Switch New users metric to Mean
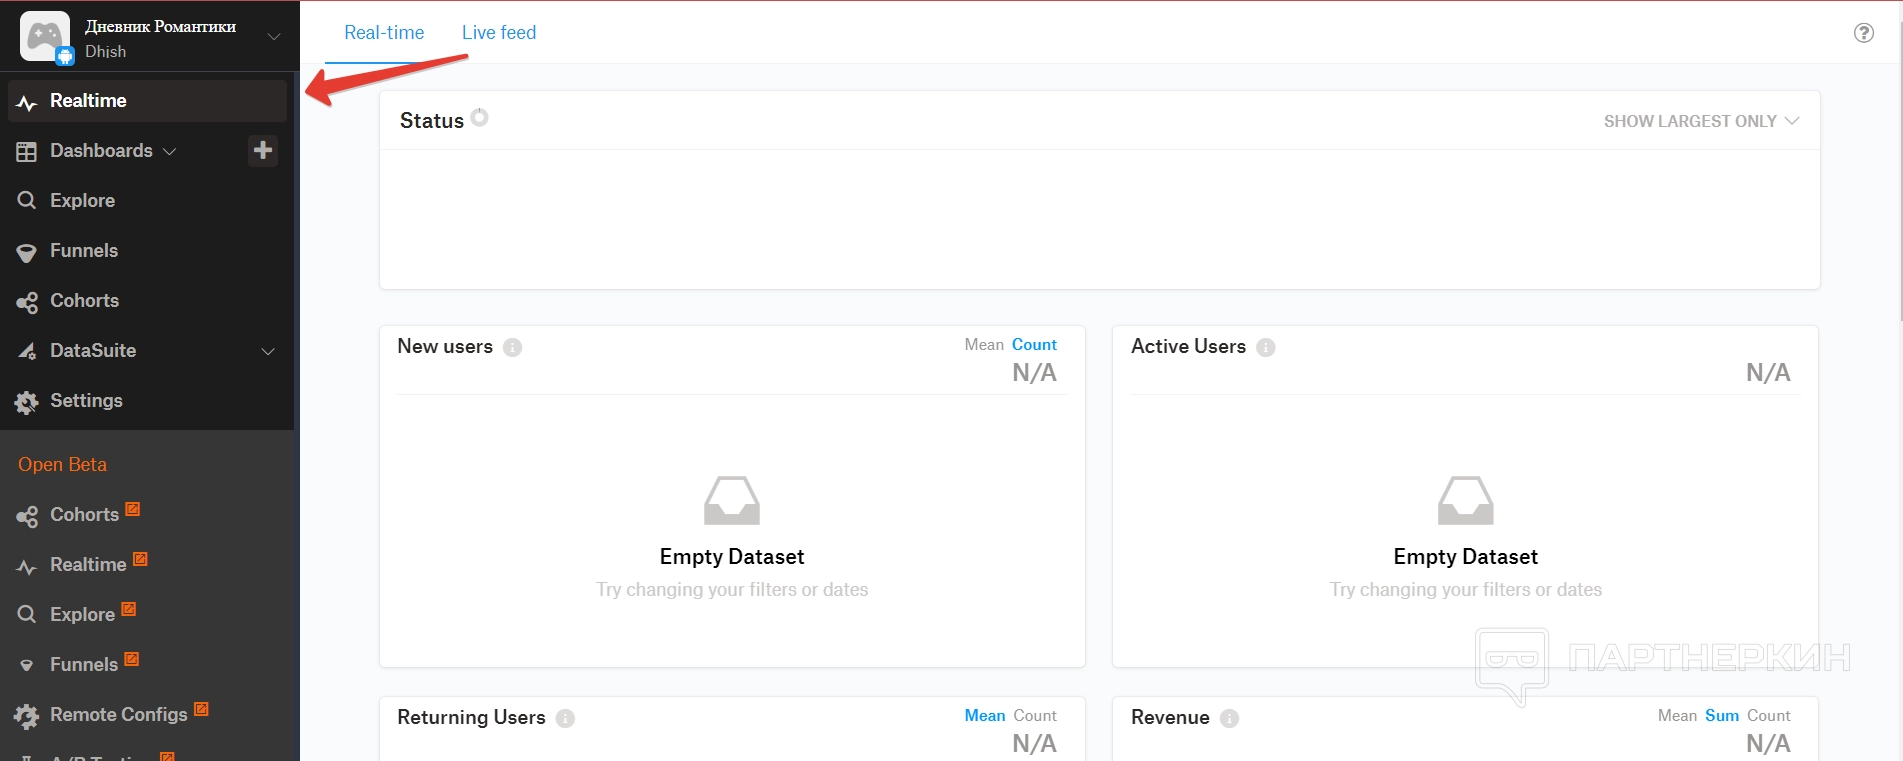This screenshot has height=761, width=1903. (x=984, y=345)
